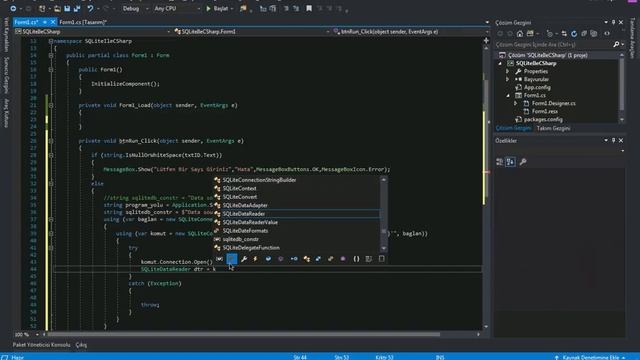Select sqlitedb_constr in IntelliSense list
Screen dimensions: 640x360
point(297,239)
